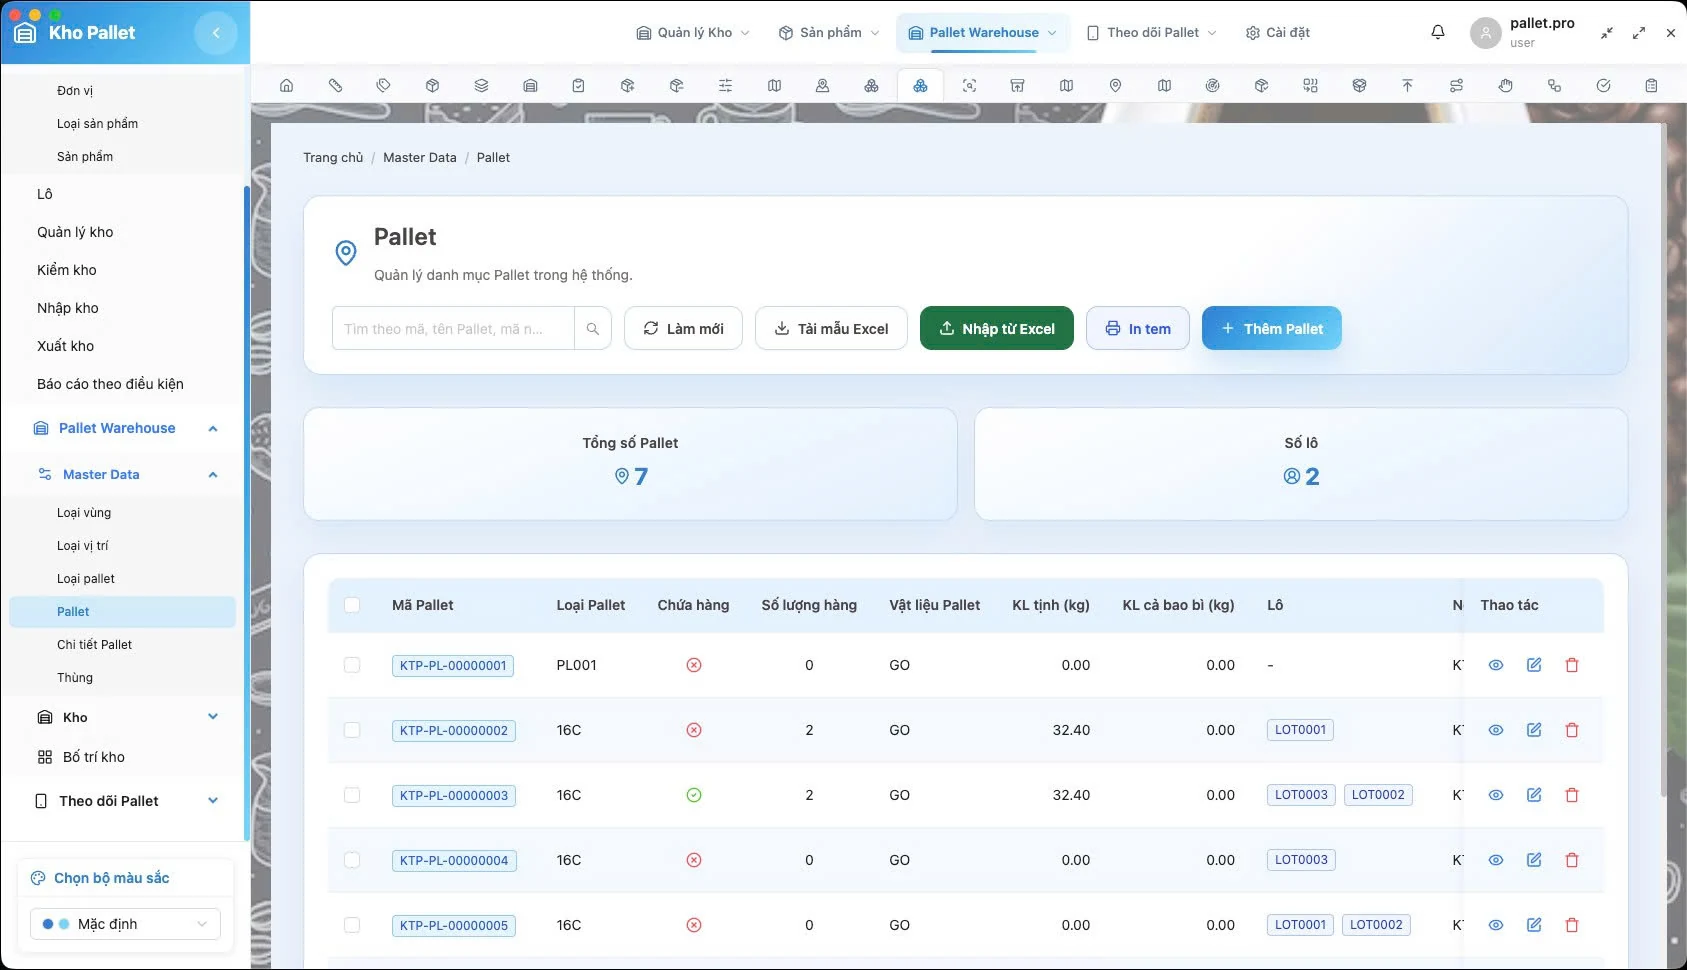Open the Sản phẩm top menu dropdown

[829, 33]
